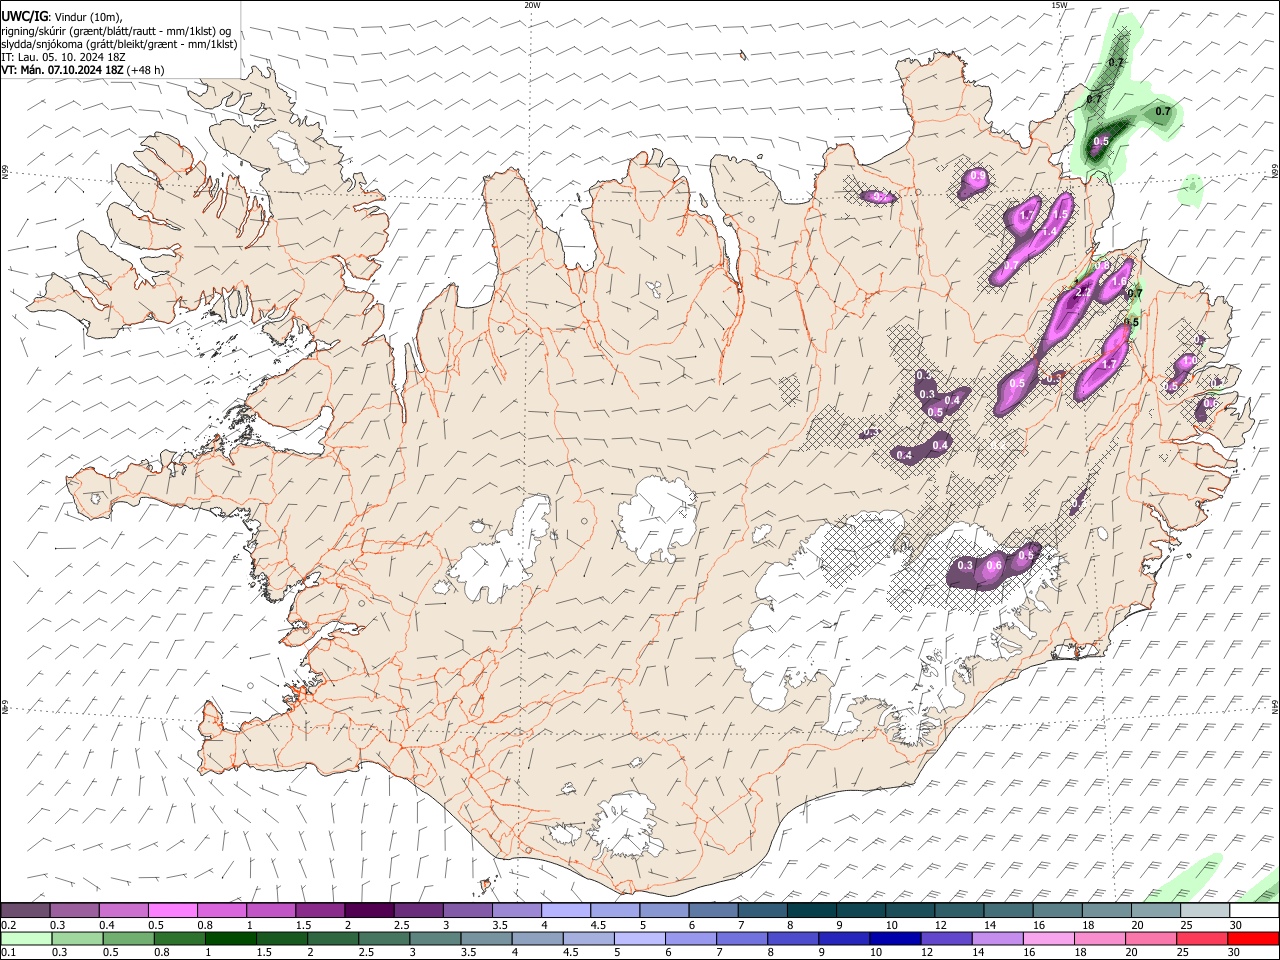1280x960 pixels.
Task: Click the '(+48 h)' forecast offset text
Action: [x=146, y=70]
